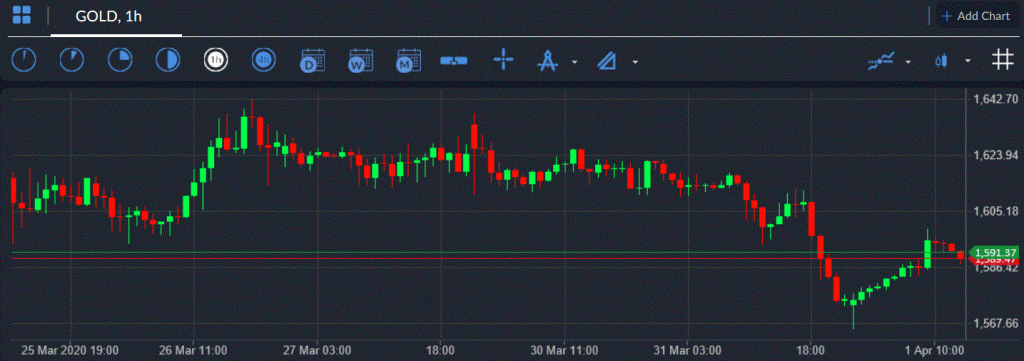1024x361 pixels.
Task: Click the Add Chart button
Action: (976, 16)
